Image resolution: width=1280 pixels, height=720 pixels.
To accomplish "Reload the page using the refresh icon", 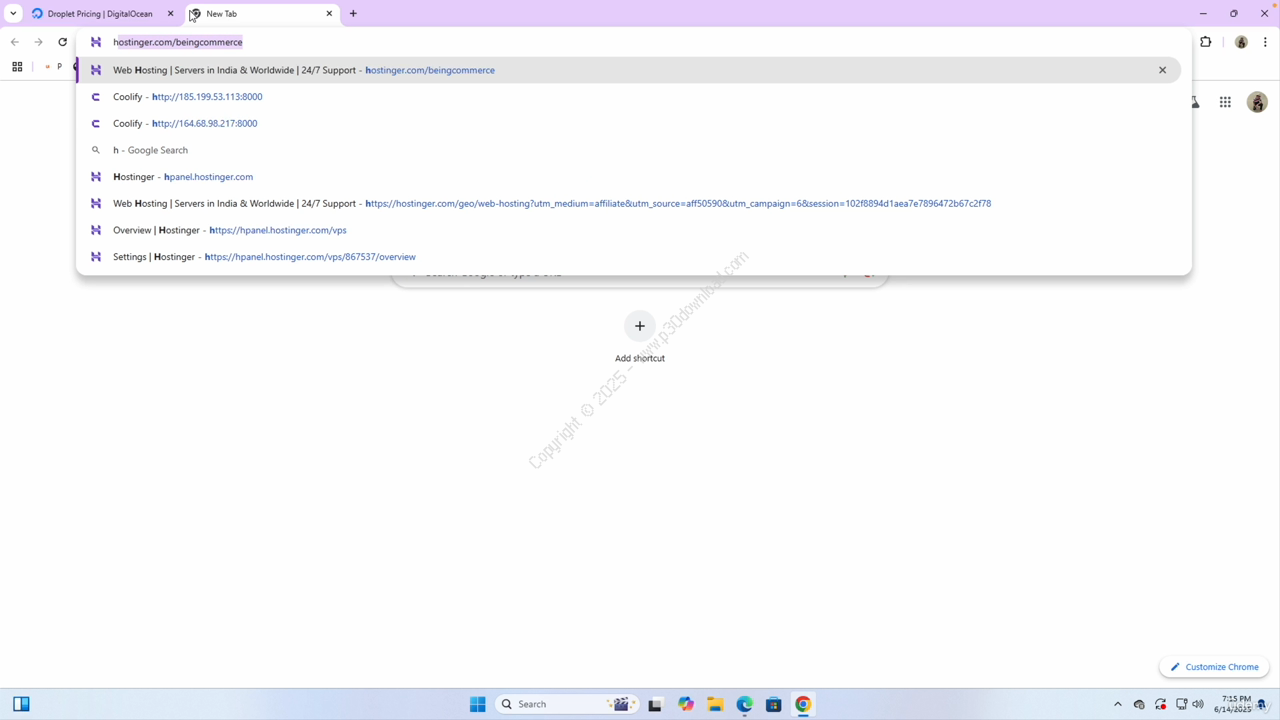I will click(x=62, y=42).
